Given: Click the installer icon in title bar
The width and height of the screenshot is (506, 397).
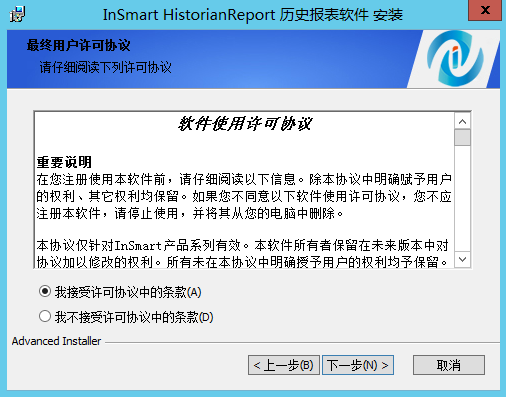Looking at the screenshot, I should [x=17, y=14].
